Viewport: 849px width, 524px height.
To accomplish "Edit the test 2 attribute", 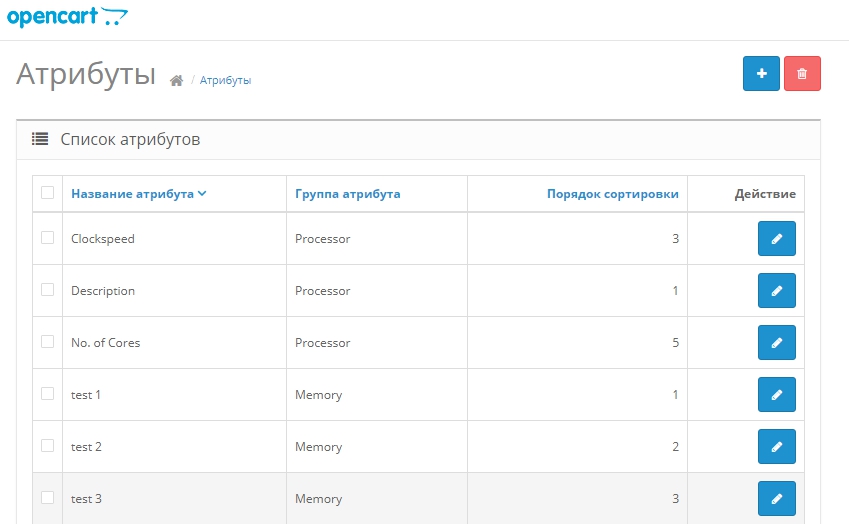I will point(776,447).
